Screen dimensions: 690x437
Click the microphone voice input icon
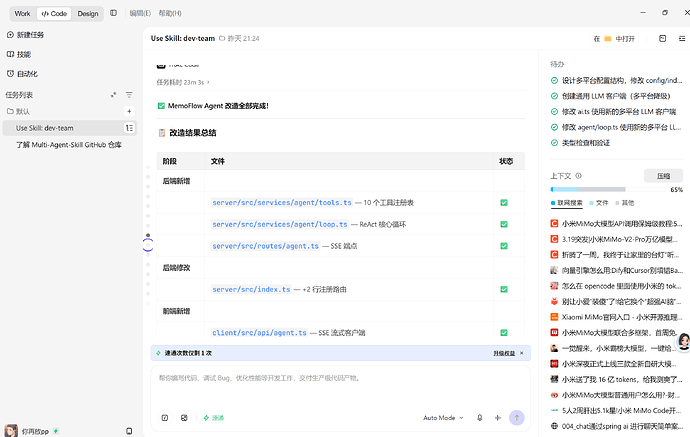pos(480,418)
